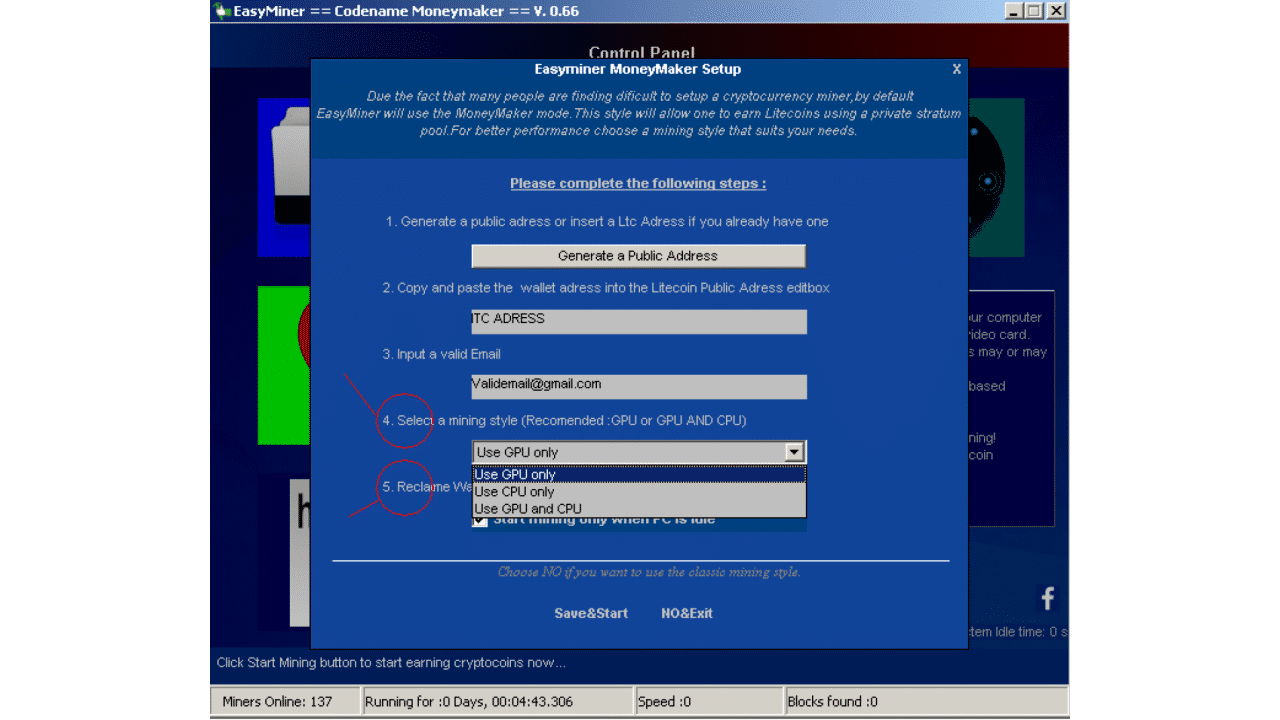Click the Control Panel heading text
The width and height of the screenshot is (1280, 720).
coord(641,53)
